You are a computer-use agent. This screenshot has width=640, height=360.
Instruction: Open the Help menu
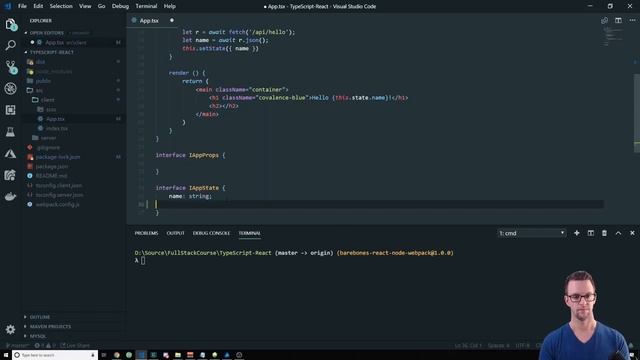tap(169, 6)
